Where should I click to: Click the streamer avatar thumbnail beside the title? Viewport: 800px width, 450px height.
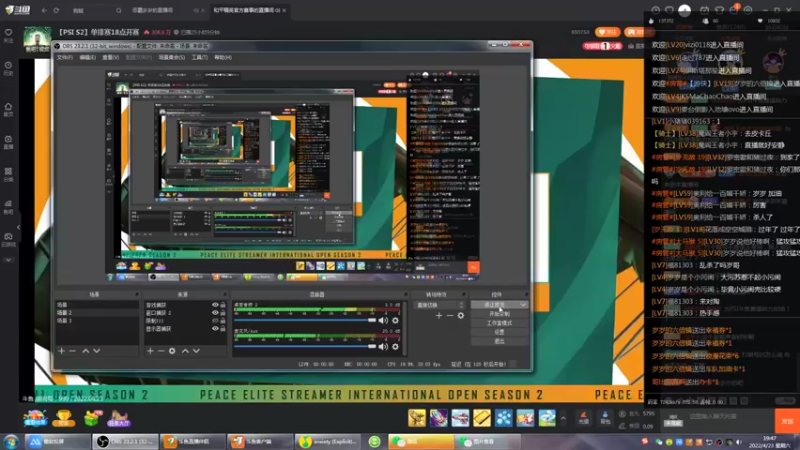tap(37, 38)
